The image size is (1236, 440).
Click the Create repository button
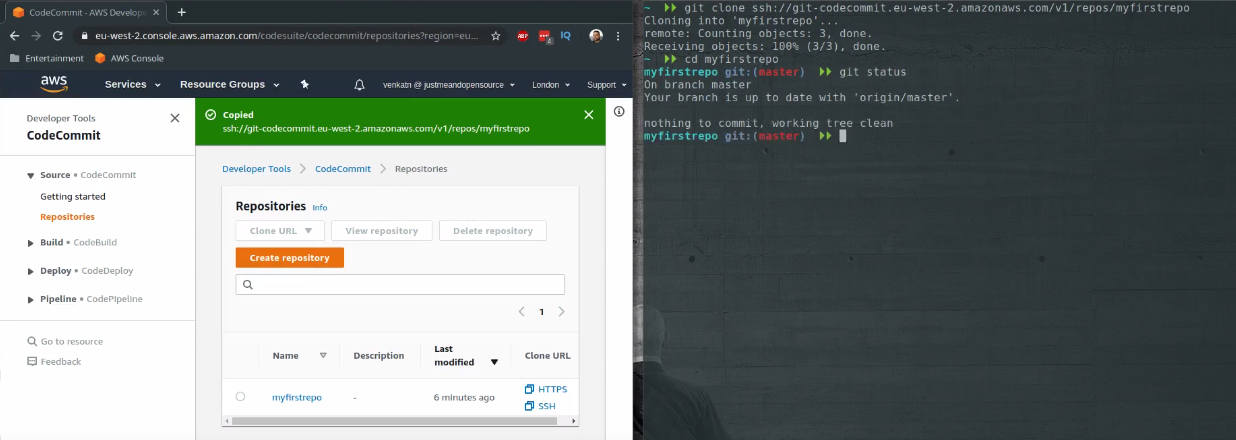[x=290, y=258]
